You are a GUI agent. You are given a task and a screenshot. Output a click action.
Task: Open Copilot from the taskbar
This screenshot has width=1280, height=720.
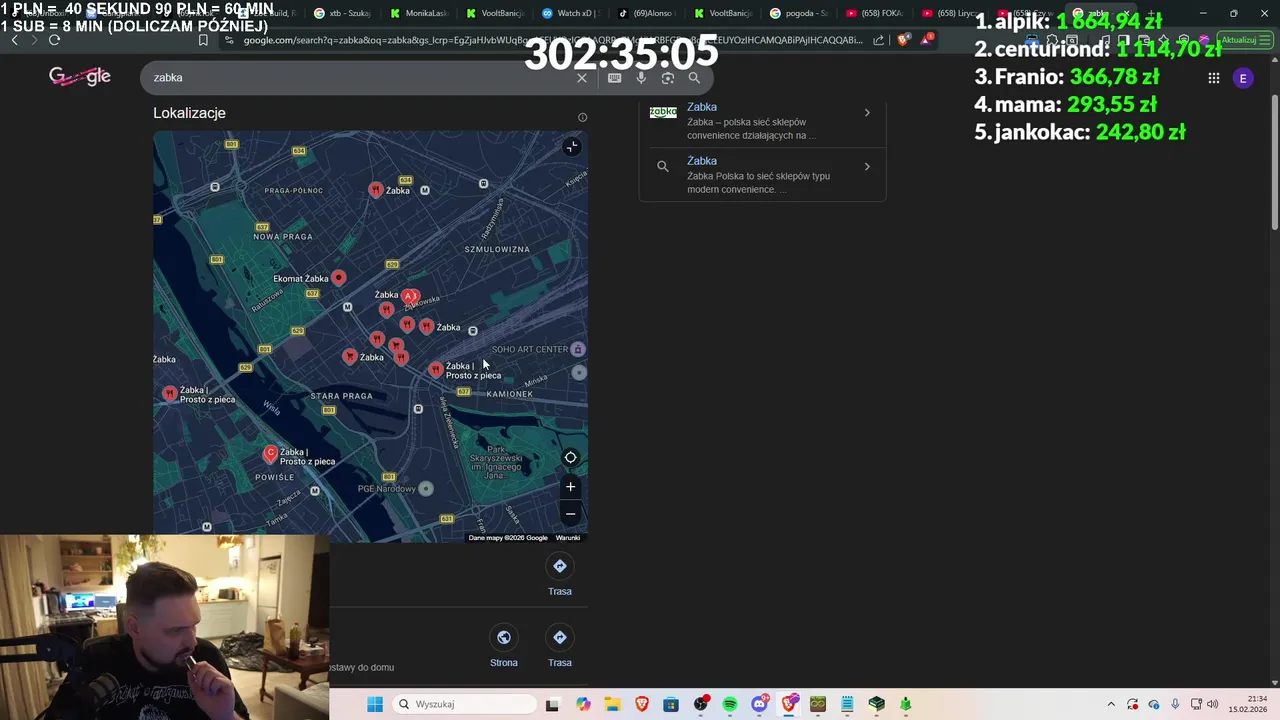(583, 704)
